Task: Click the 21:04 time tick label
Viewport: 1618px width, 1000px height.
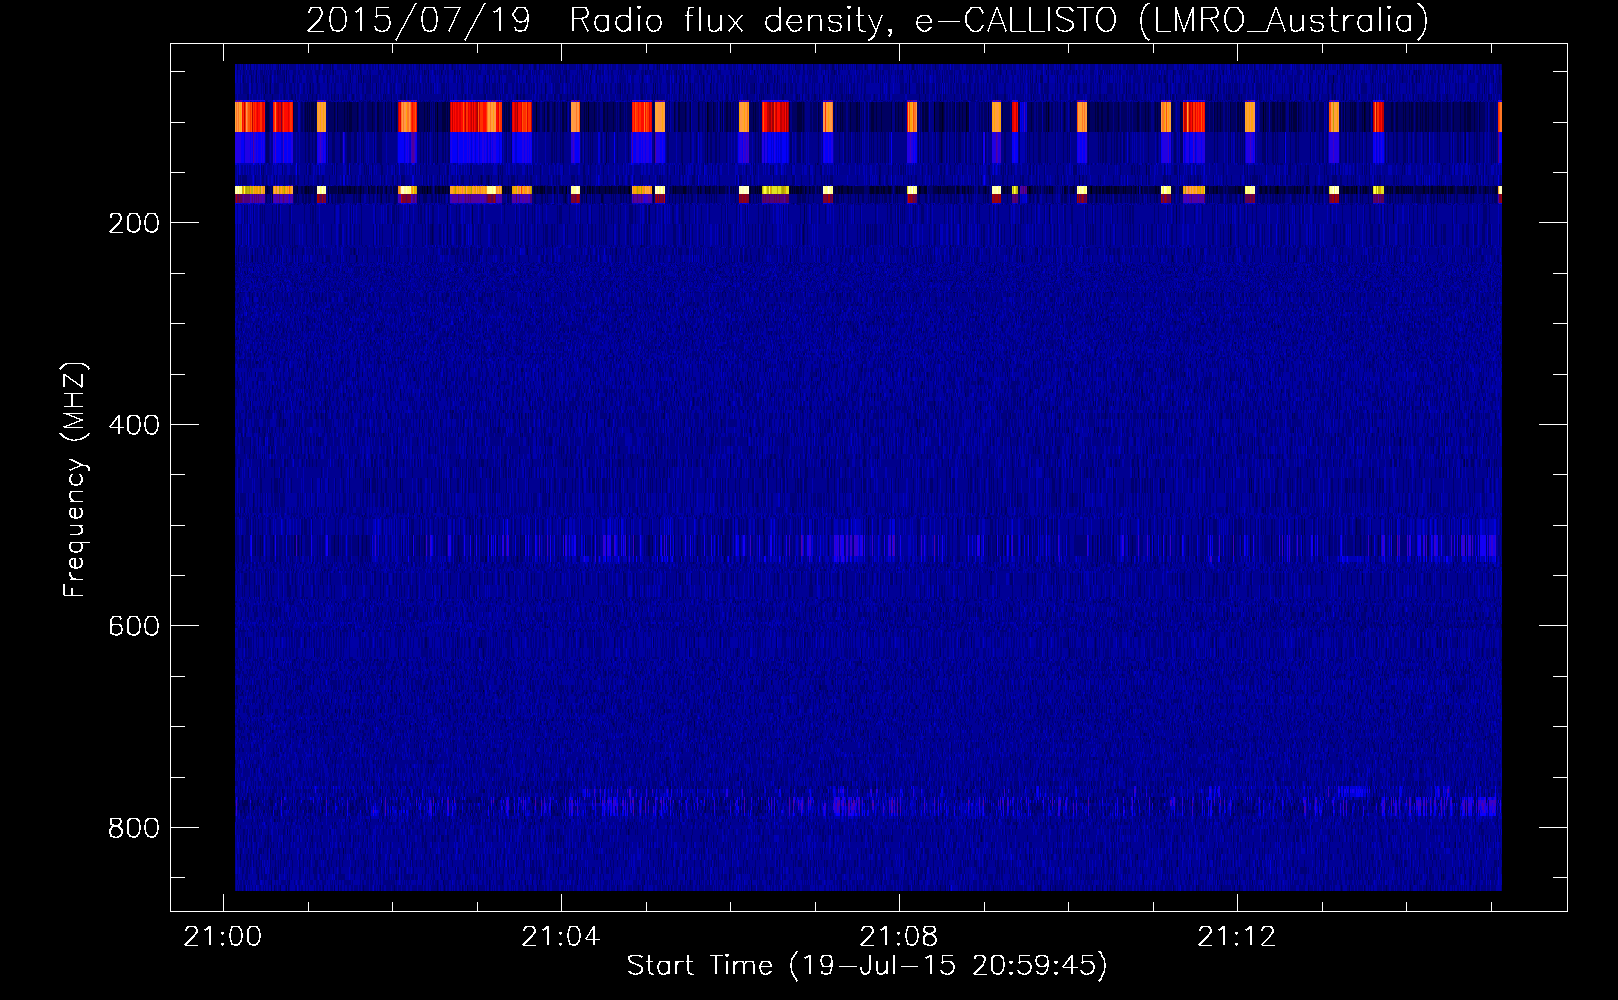Action: 561,937
